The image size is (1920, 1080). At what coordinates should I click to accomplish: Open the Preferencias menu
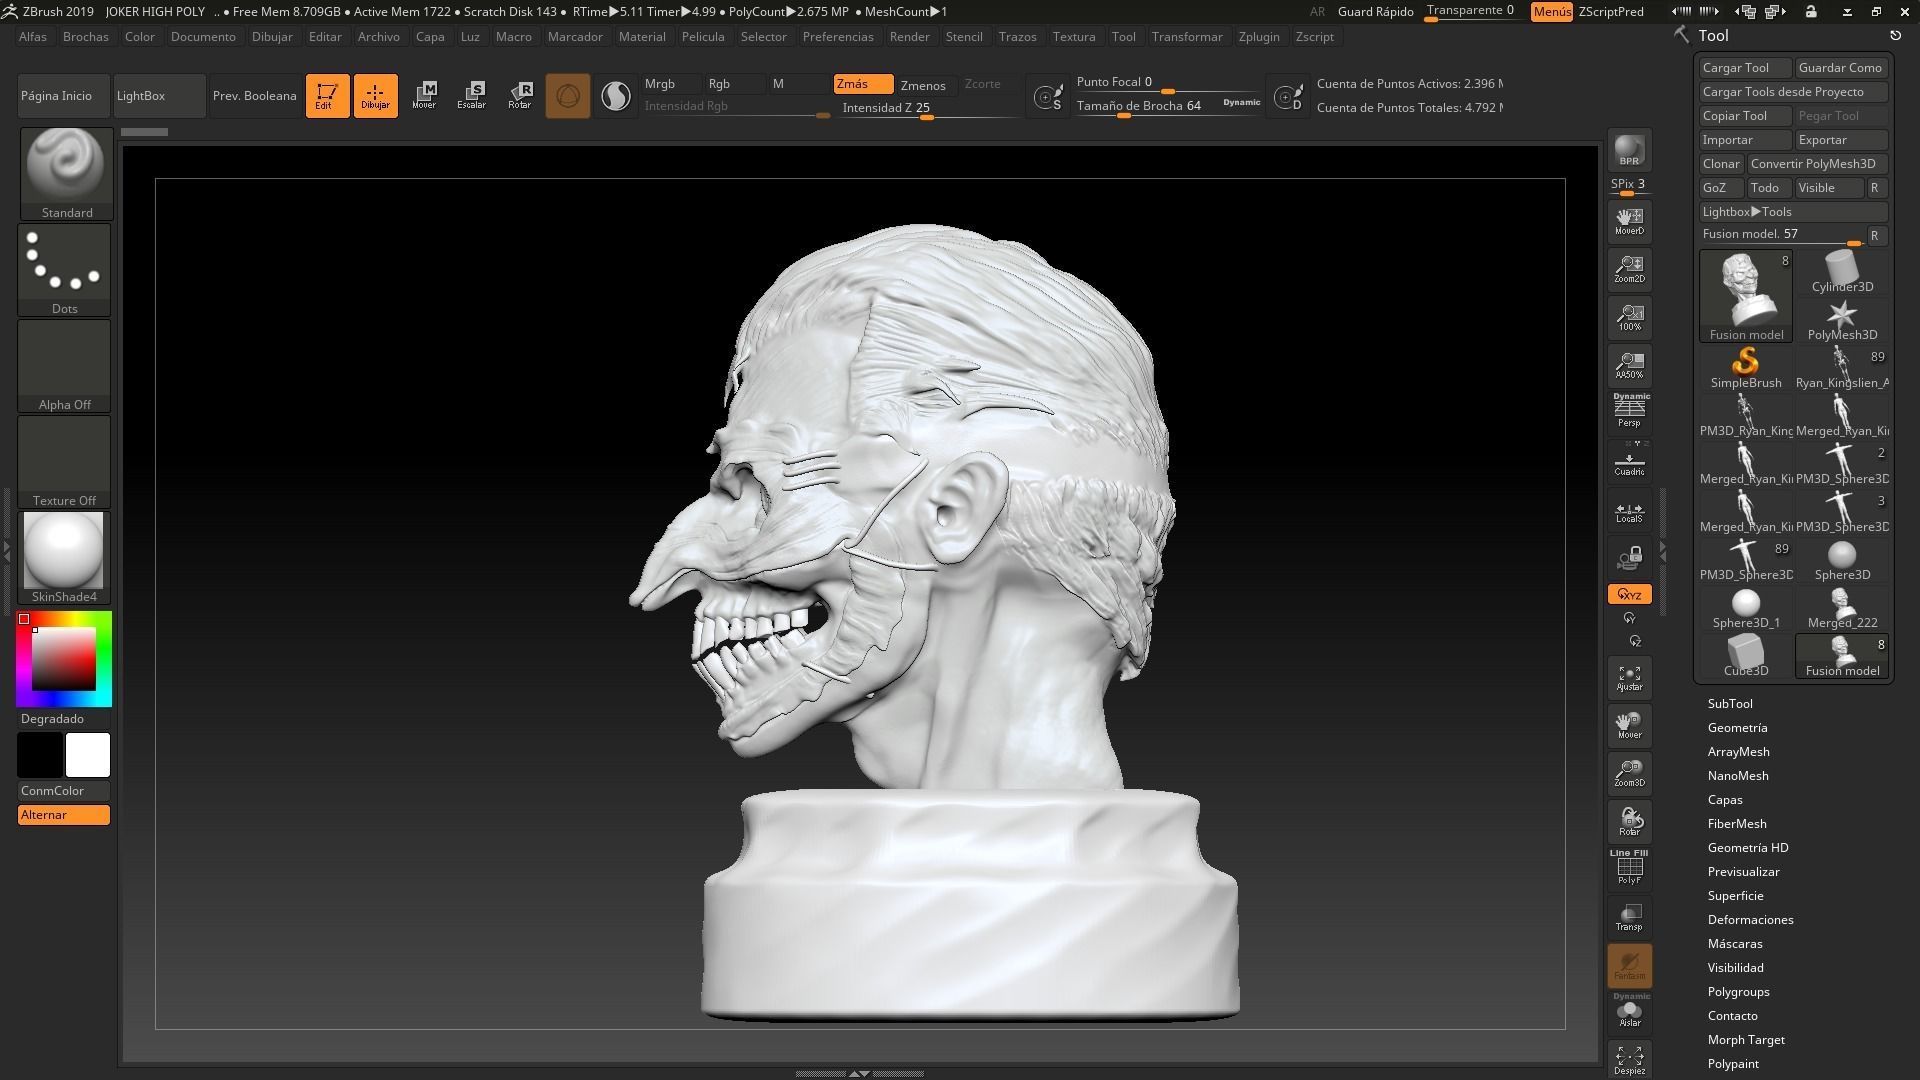click(x=838, y=37)
